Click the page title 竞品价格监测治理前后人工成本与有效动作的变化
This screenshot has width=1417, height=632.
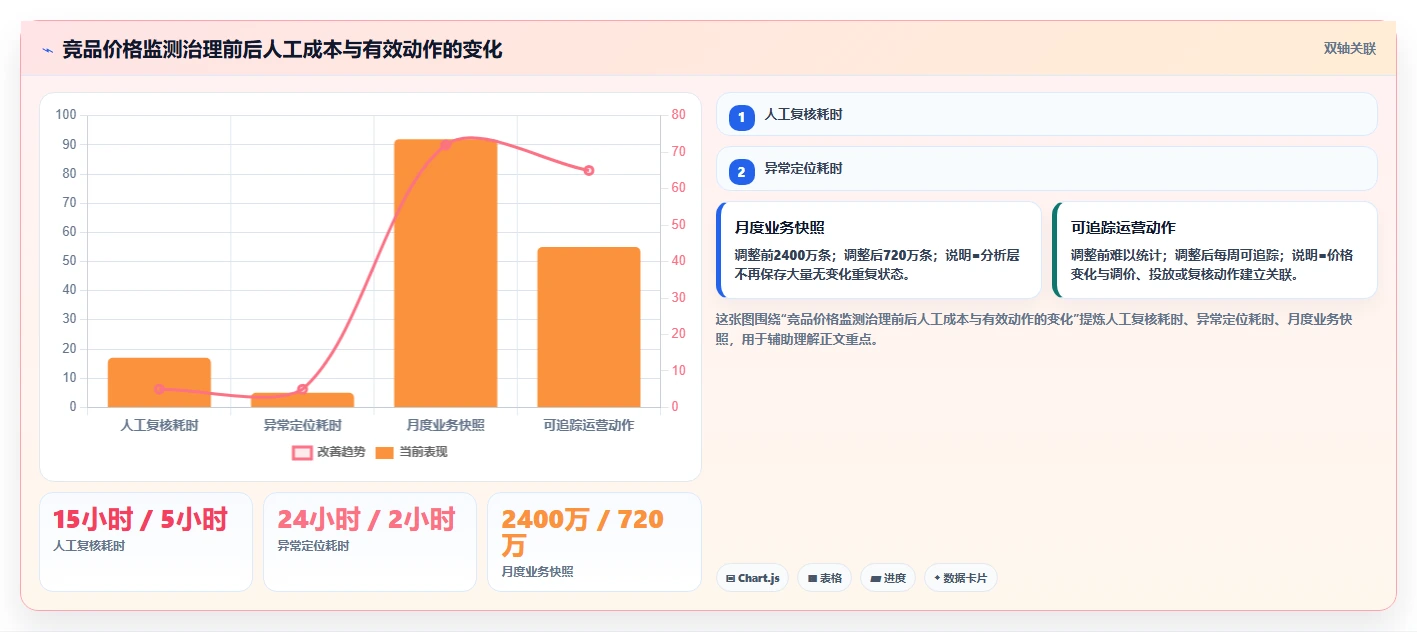pyautogui.click(x=282, y=50)
